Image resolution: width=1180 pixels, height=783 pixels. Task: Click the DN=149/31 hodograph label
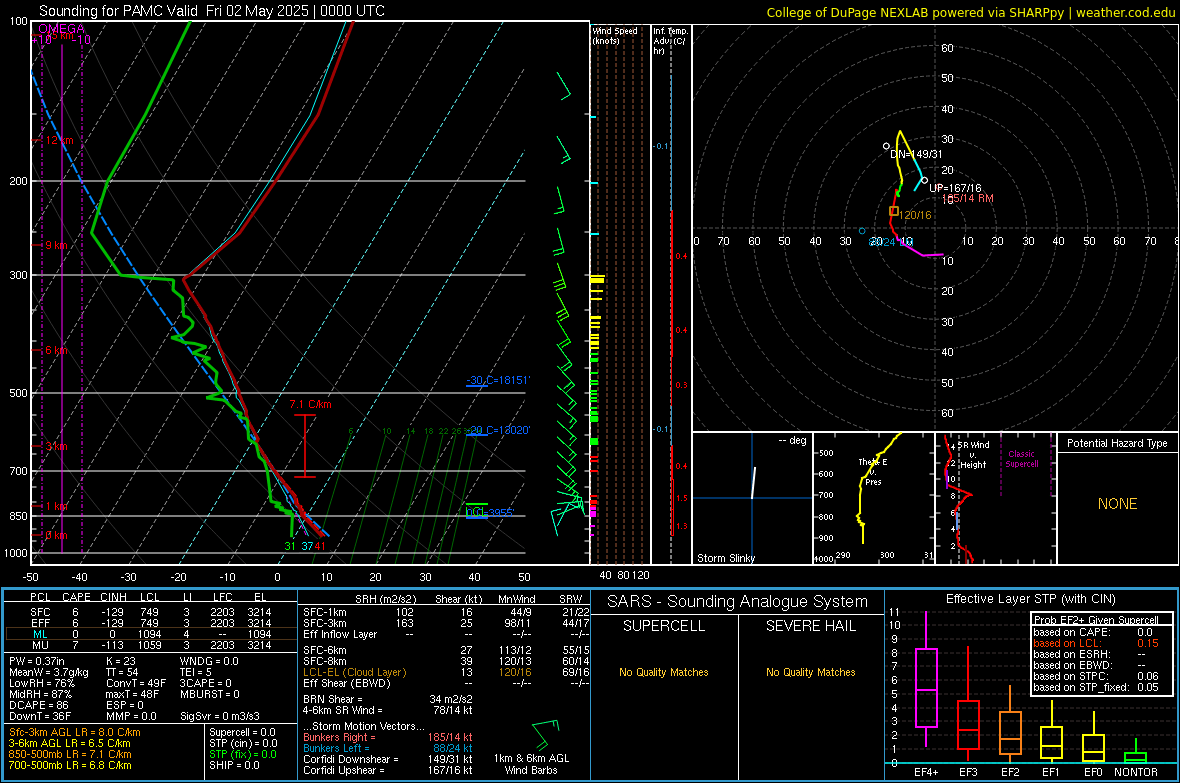[917, 154]
